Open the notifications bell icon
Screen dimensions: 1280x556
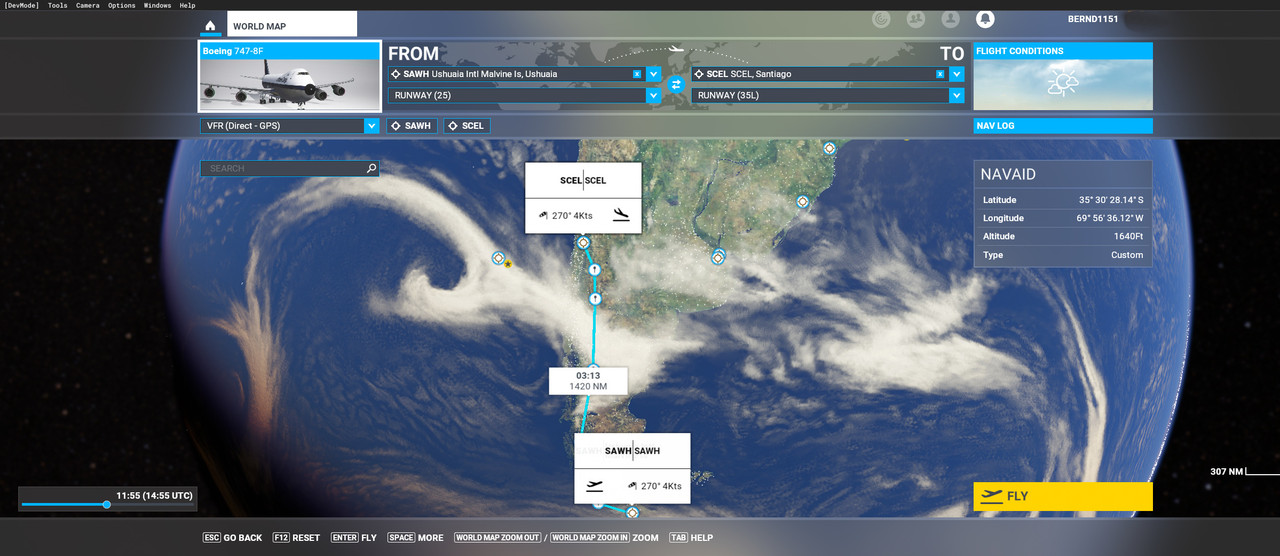(985, 19)
